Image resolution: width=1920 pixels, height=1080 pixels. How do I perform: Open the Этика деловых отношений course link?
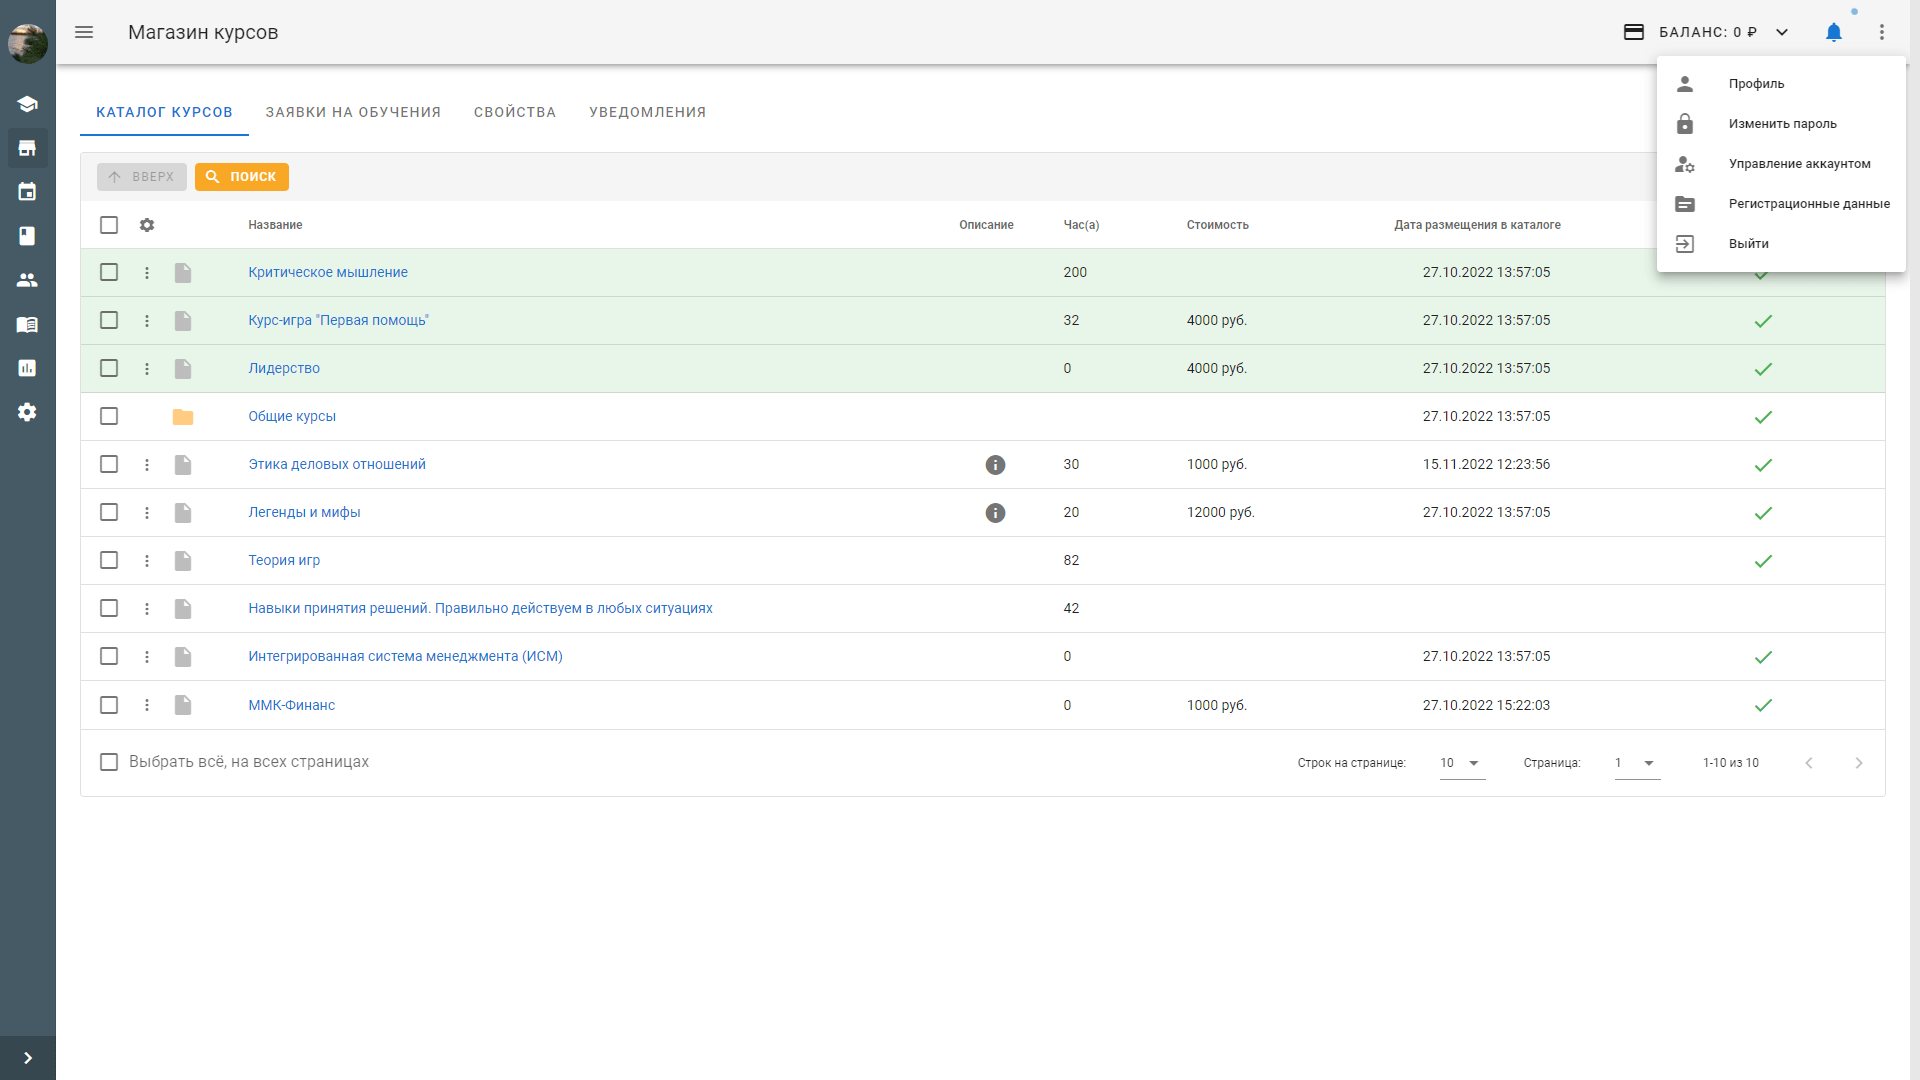(x=337, y=464)
